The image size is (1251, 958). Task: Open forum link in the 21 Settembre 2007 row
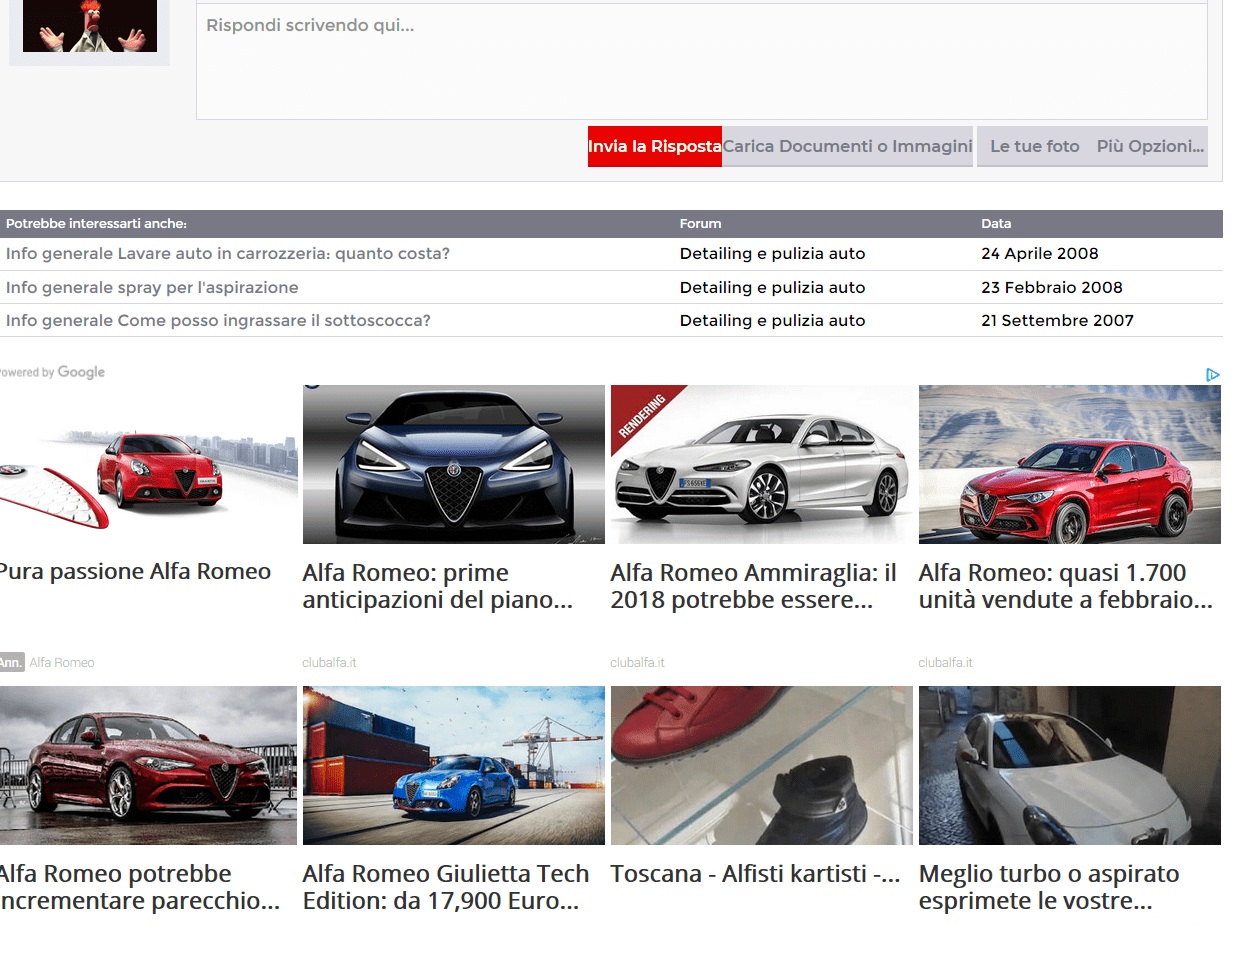[x=773, y=321]
